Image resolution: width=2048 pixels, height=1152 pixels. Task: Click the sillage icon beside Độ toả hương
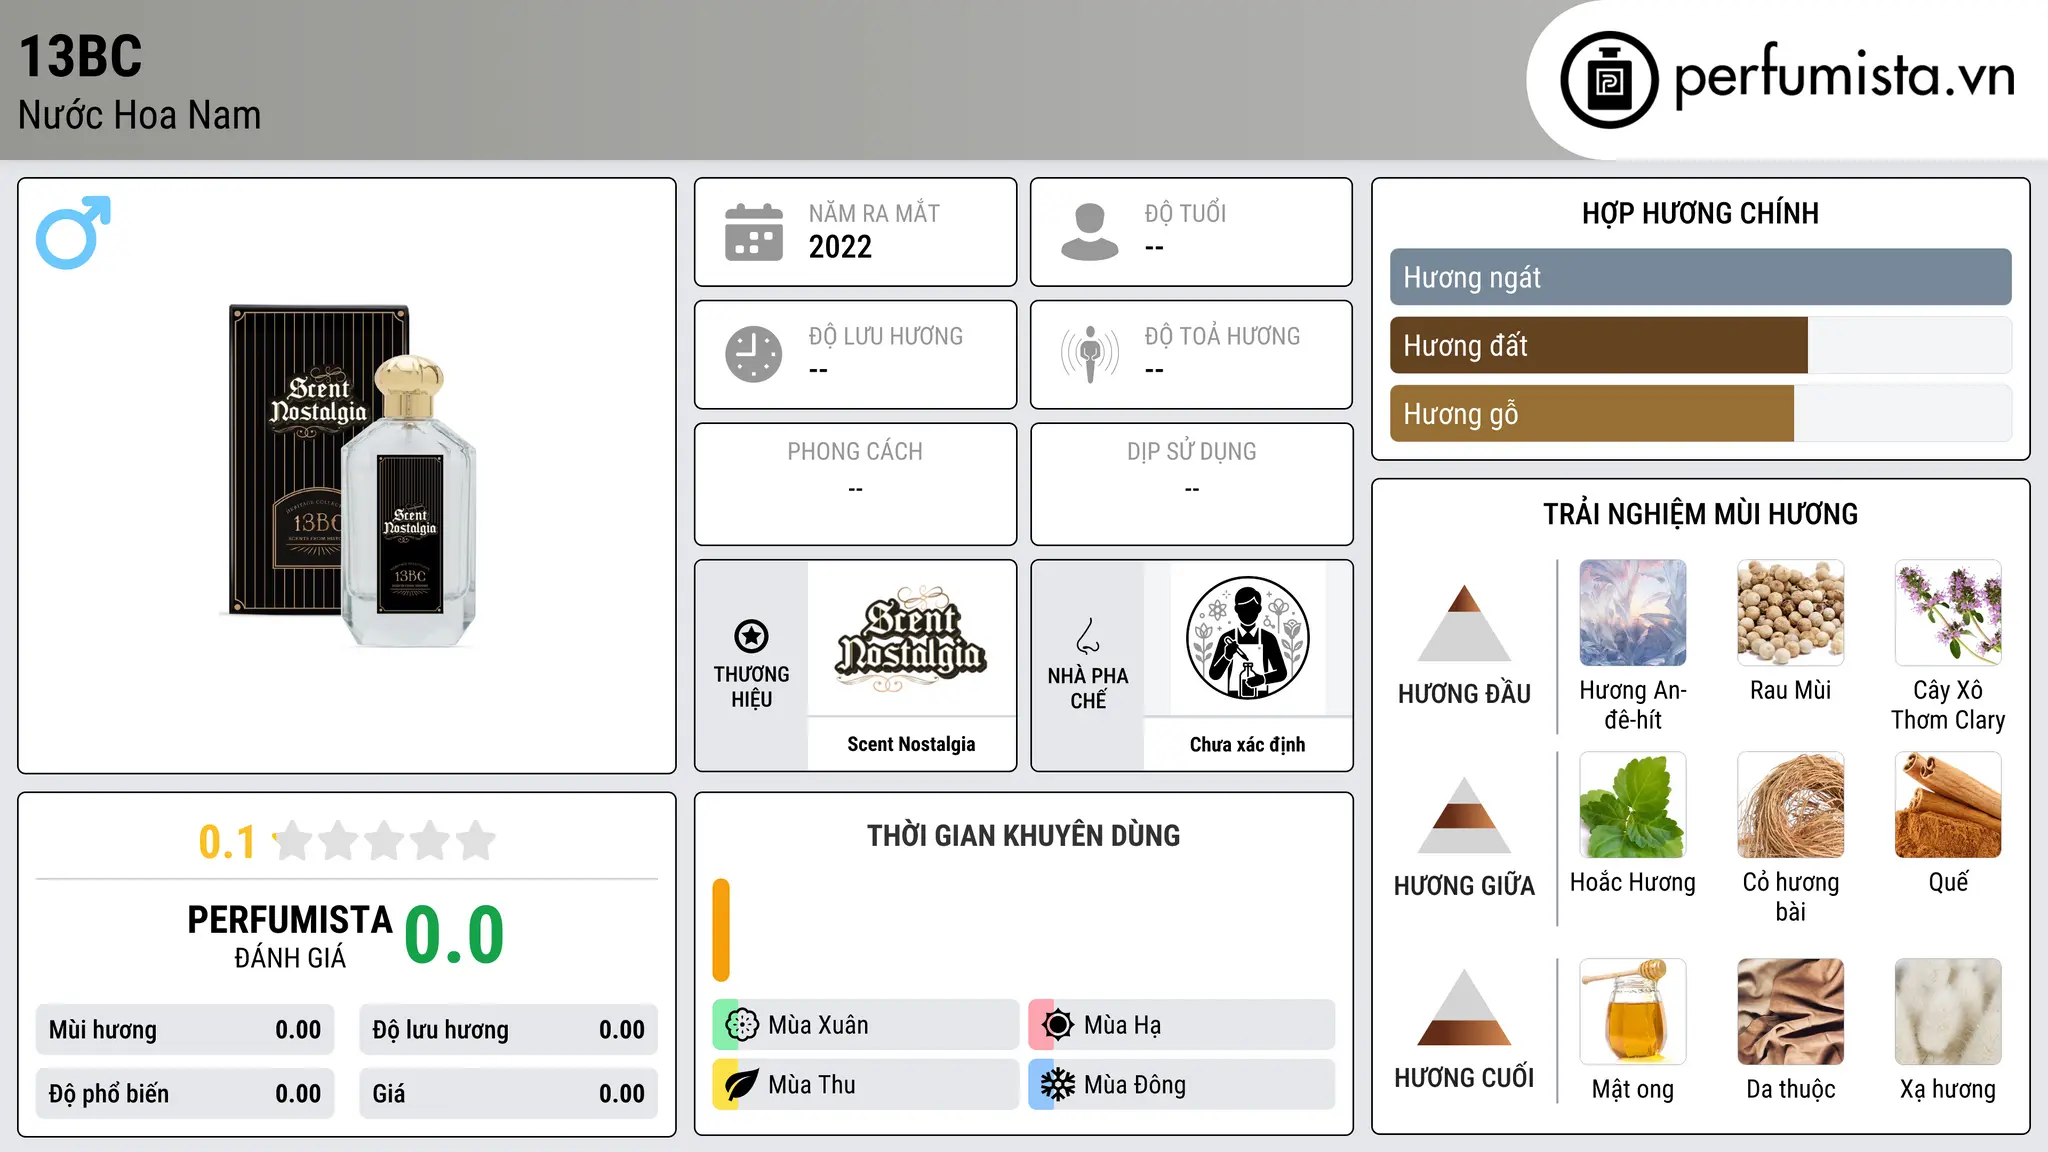[x=1090, y=354]
